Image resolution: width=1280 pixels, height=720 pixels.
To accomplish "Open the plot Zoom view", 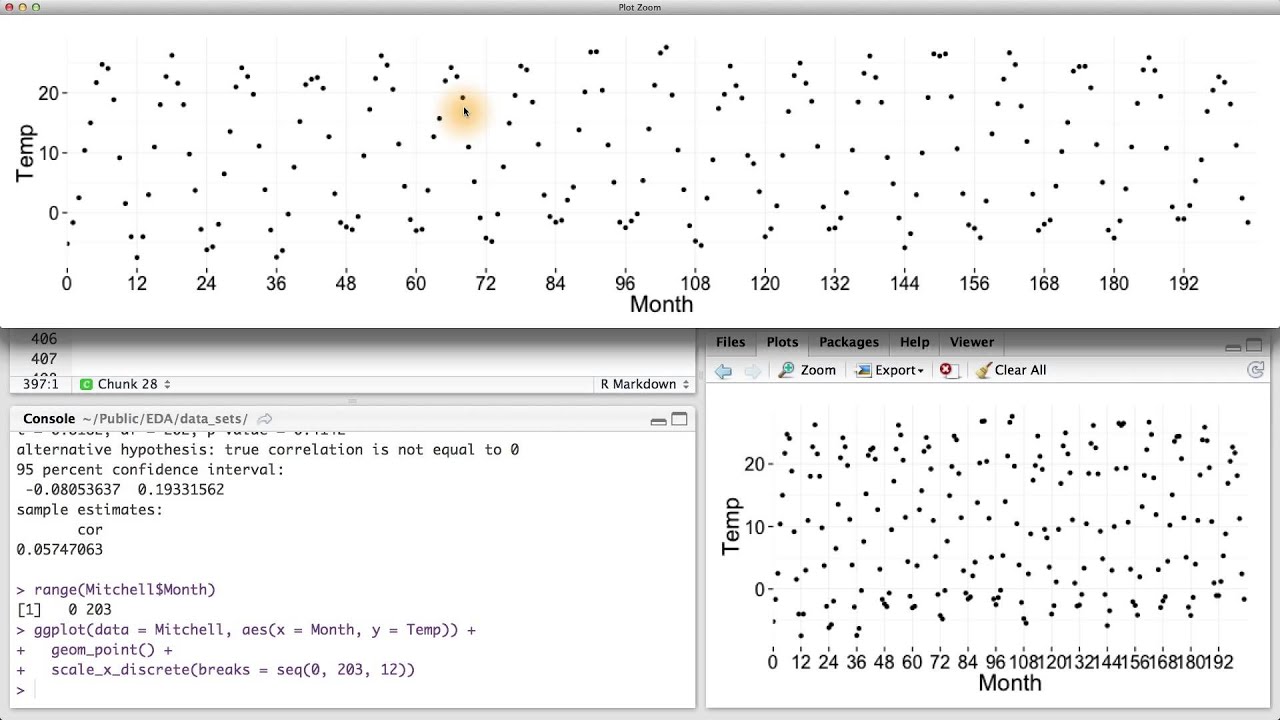I will click(807, 370).
